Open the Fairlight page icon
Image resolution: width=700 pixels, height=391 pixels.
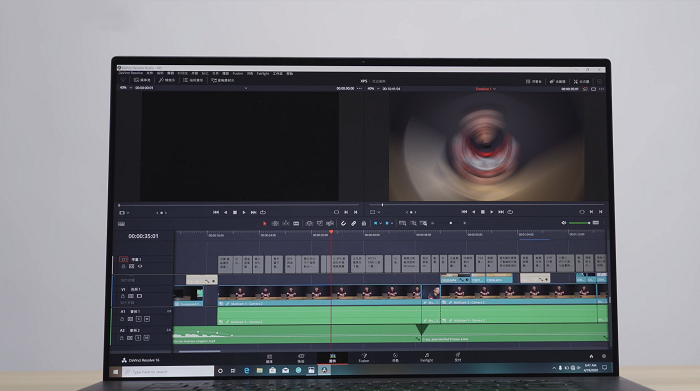pos(426,358)
